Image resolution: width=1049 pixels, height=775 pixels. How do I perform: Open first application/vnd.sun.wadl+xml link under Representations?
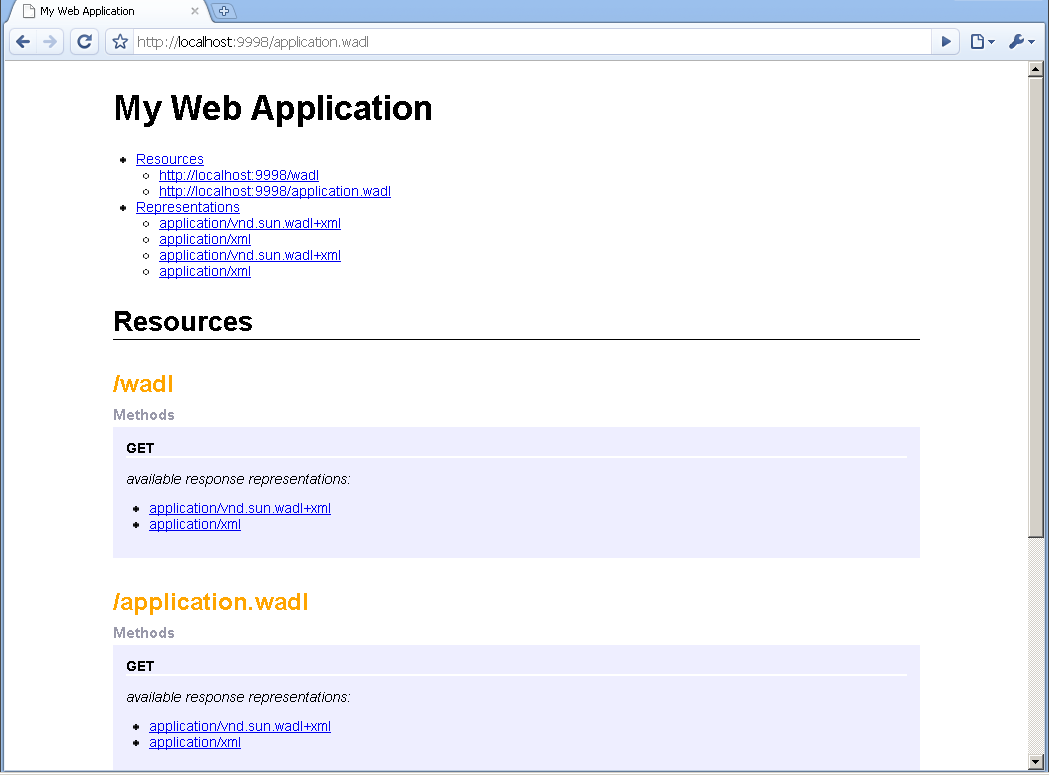[250, 223]
